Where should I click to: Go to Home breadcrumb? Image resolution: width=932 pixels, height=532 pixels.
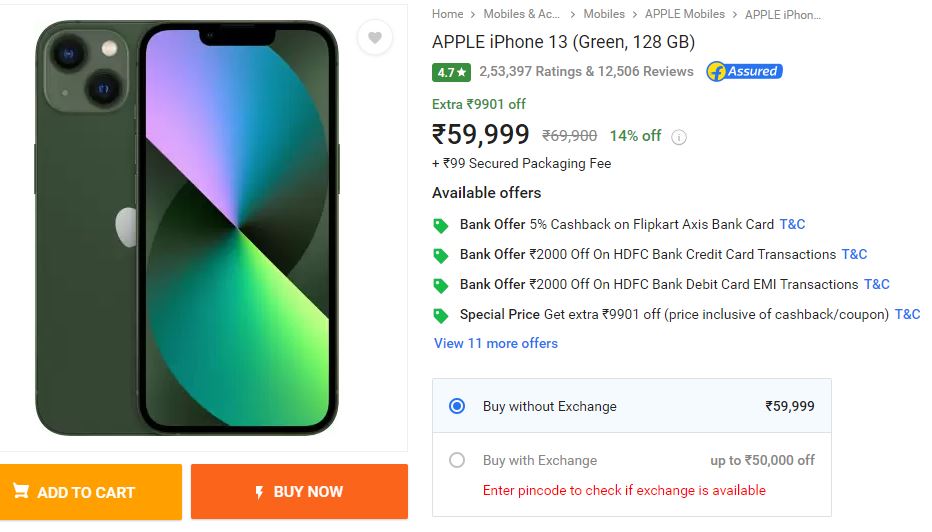click(x=447, y=14)
